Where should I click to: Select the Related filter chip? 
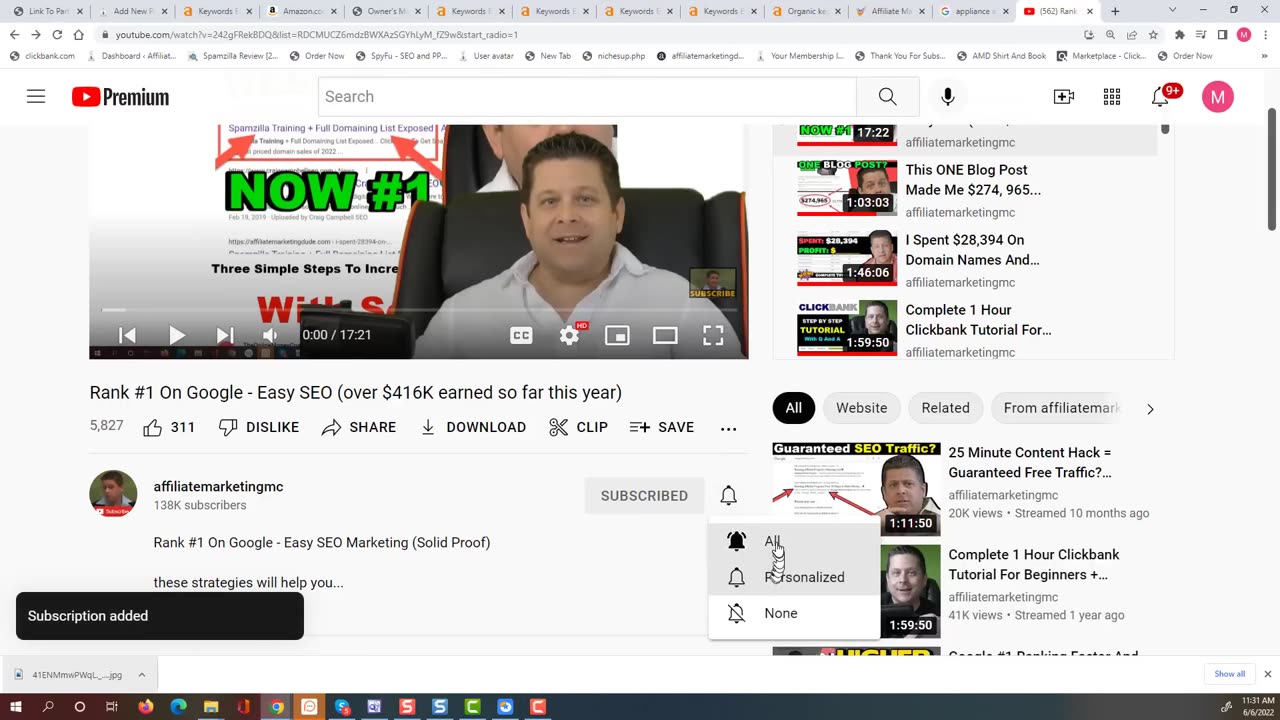click(945, 408)
